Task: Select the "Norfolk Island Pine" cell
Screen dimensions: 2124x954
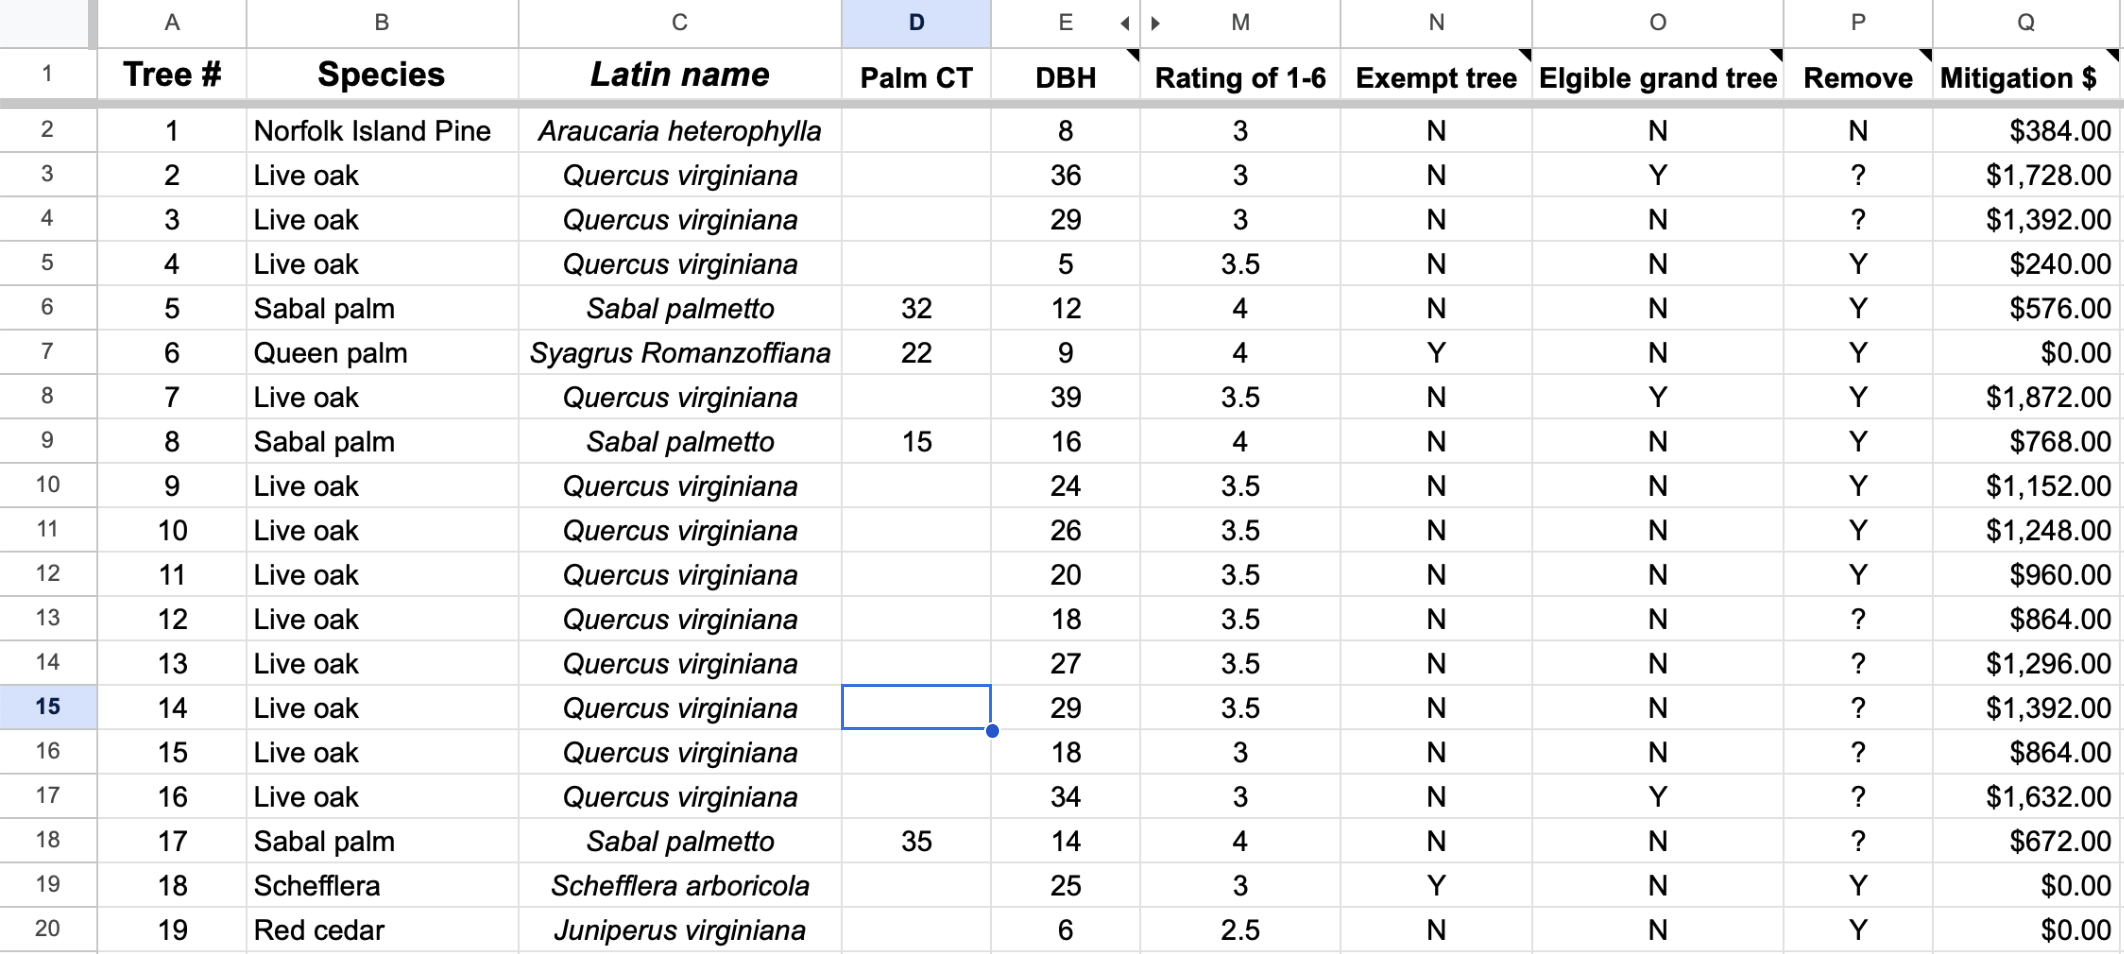Action: pos(381,131)
